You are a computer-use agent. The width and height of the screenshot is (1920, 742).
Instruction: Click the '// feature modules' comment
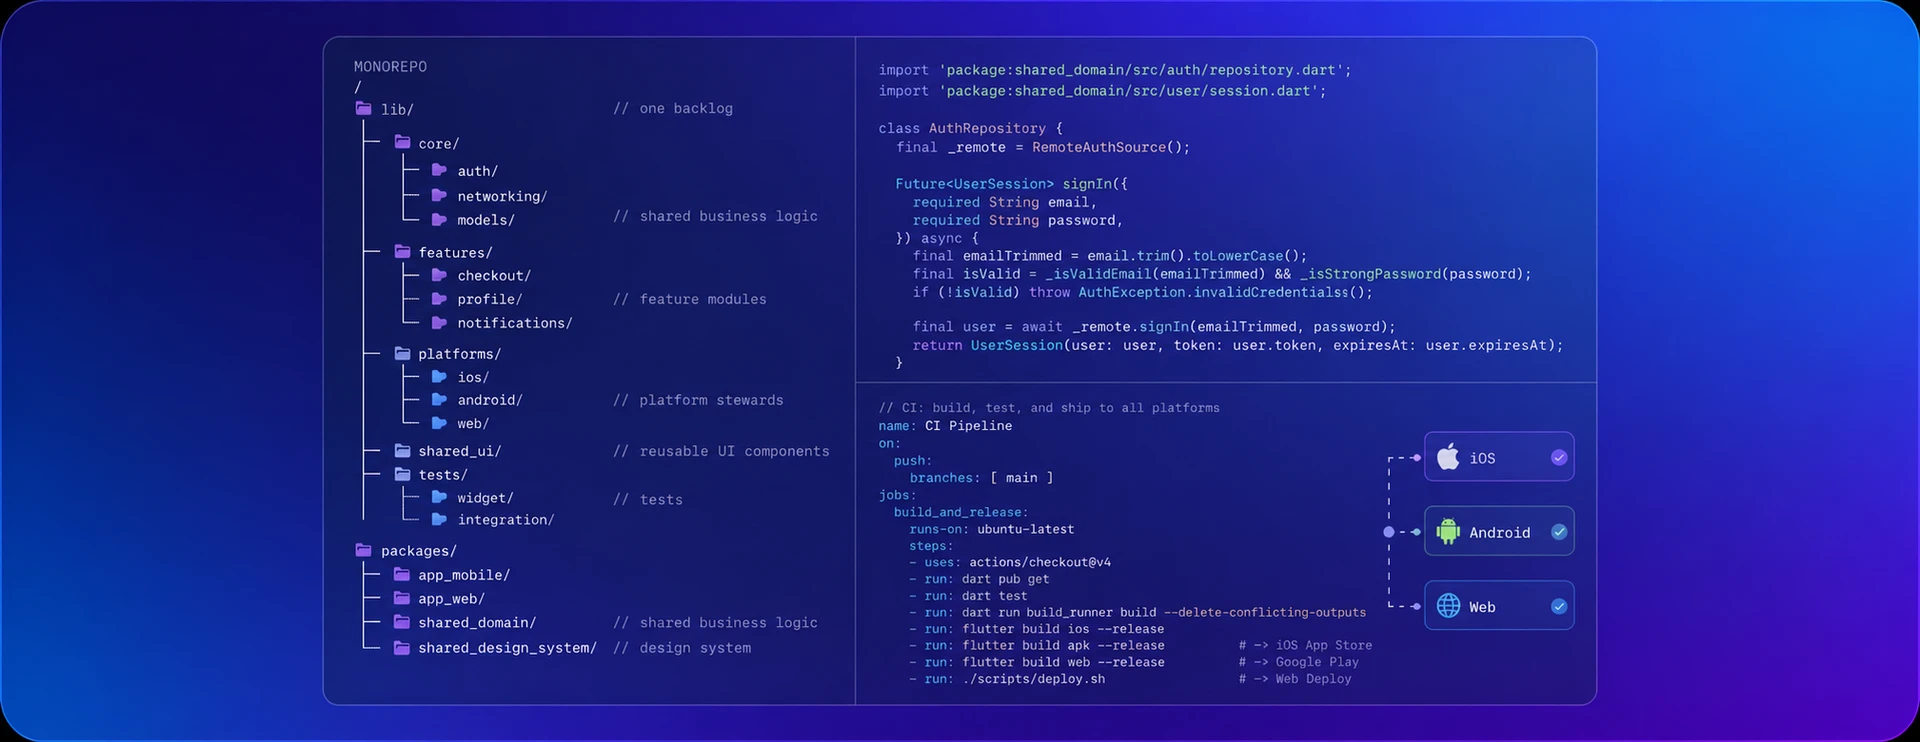(690, 299)
